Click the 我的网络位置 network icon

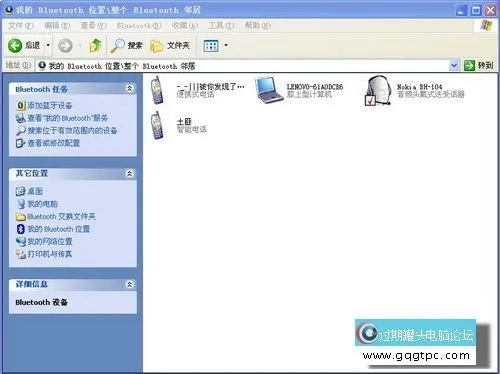pos(21,241)
